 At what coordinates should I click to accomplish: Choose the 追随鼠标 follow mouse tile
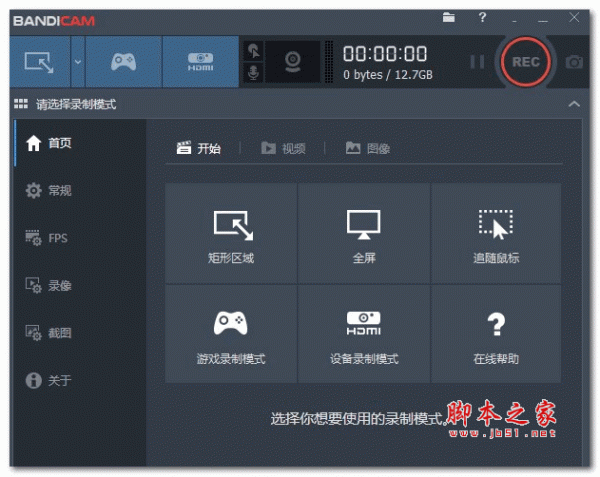496,234
